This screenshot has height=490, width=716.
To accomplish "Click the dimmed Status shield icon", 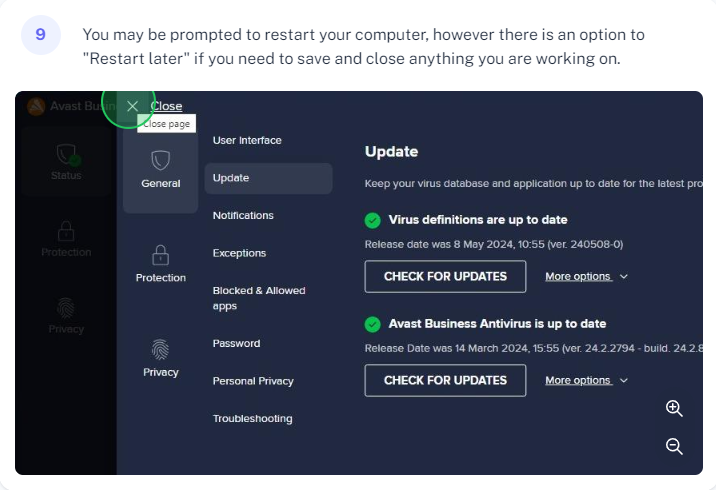I will 67,154.
